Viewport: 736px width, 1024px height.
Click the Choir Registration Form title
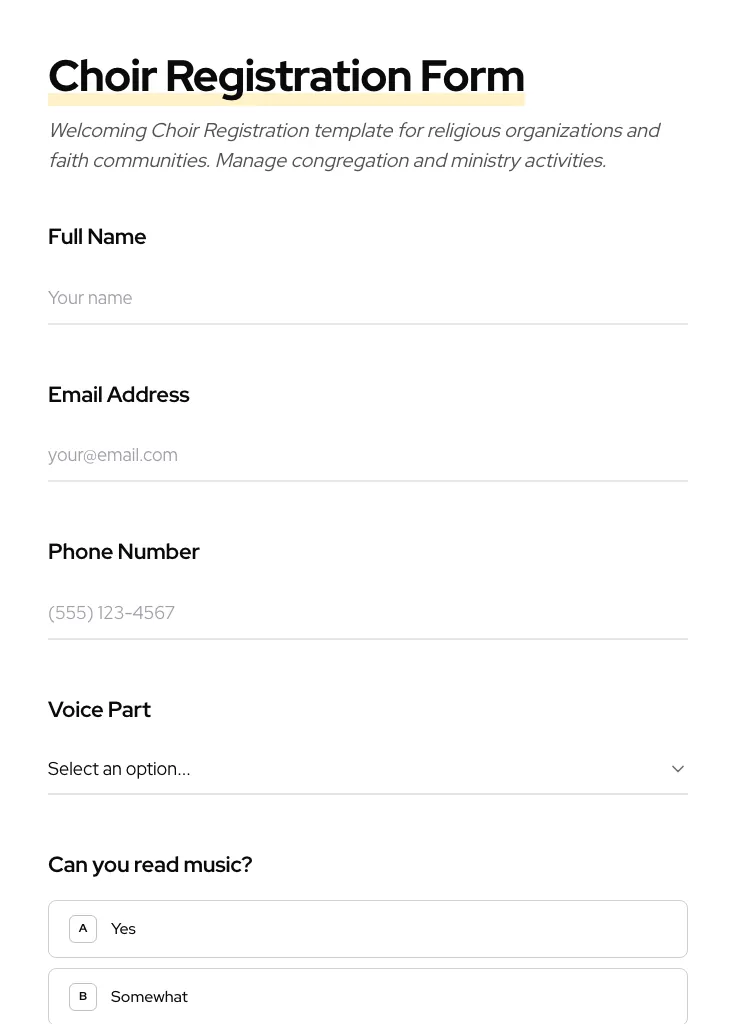(x=286, y=76)
